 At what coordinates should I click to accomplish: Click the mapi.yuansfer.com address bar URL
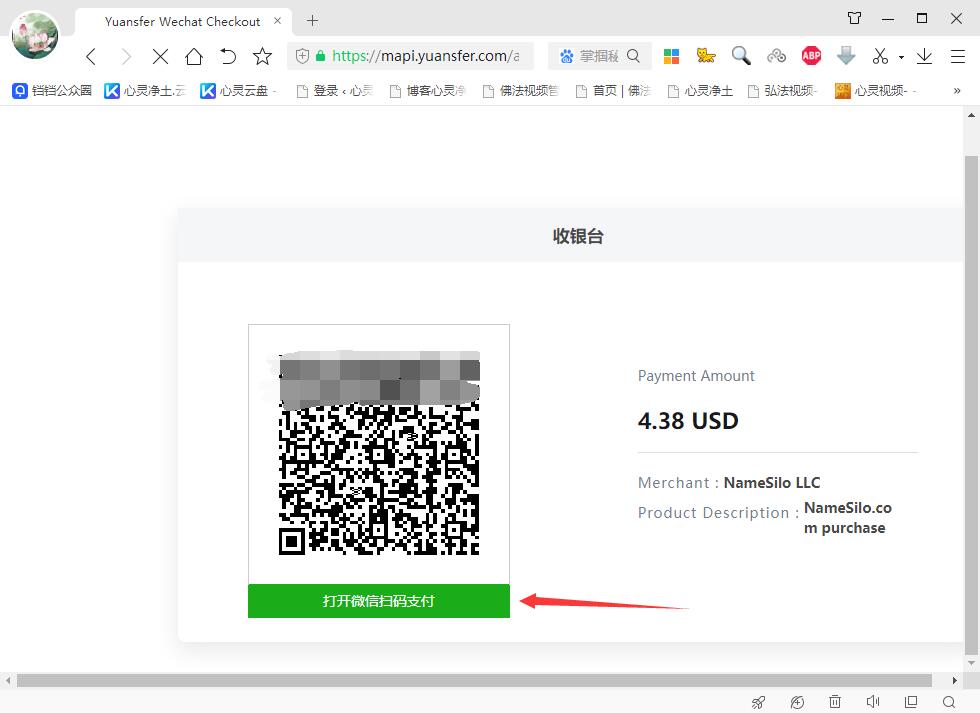click(x=425, y=56)
